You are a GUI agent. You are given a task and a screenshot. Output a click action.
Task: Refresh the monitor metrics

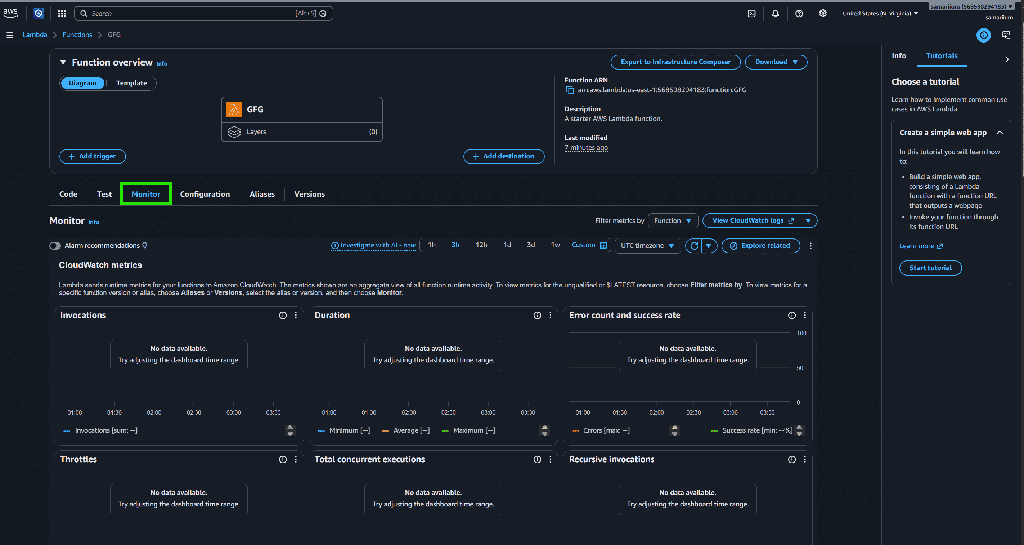click(x=694, y=246)
